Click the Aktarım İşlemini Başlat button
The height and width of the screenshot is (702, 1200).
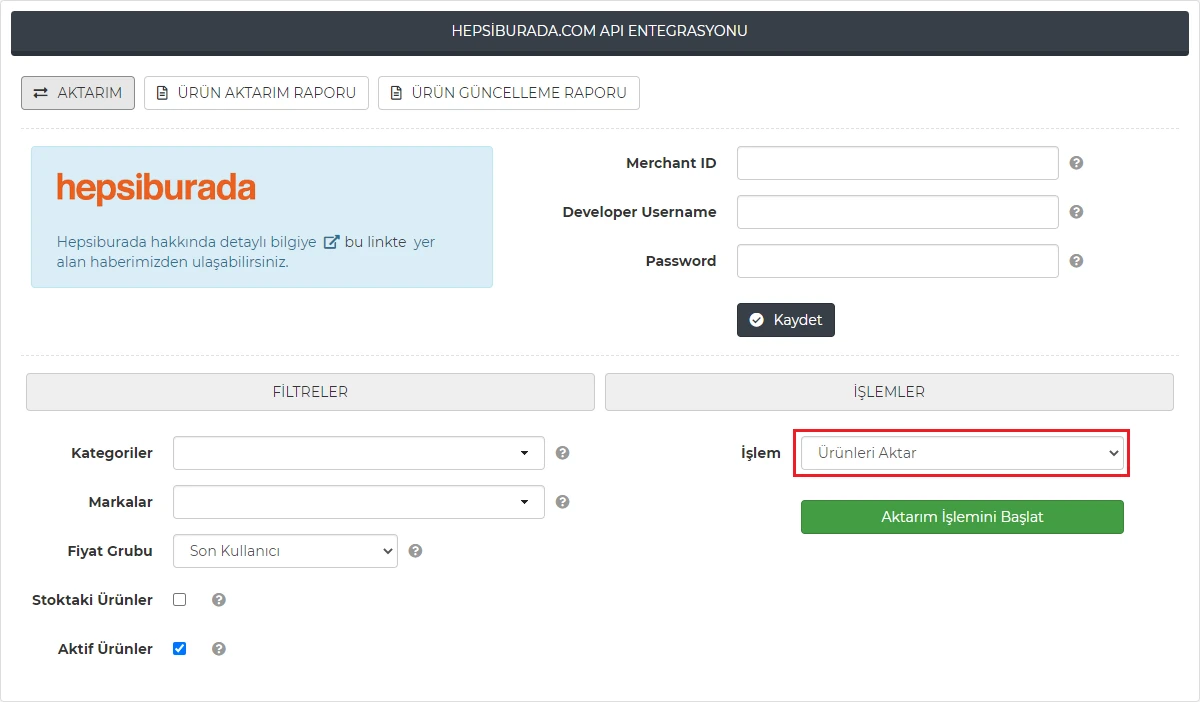[x=961, y=517]
